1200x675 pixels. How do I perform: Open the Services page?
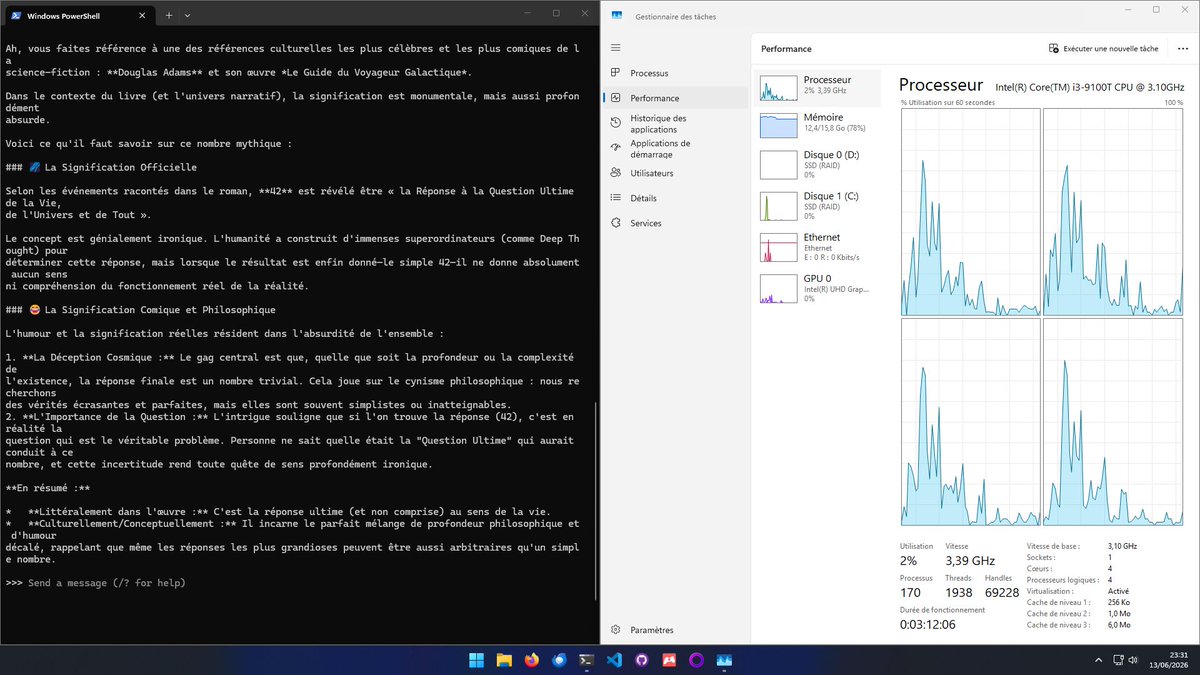675,223
